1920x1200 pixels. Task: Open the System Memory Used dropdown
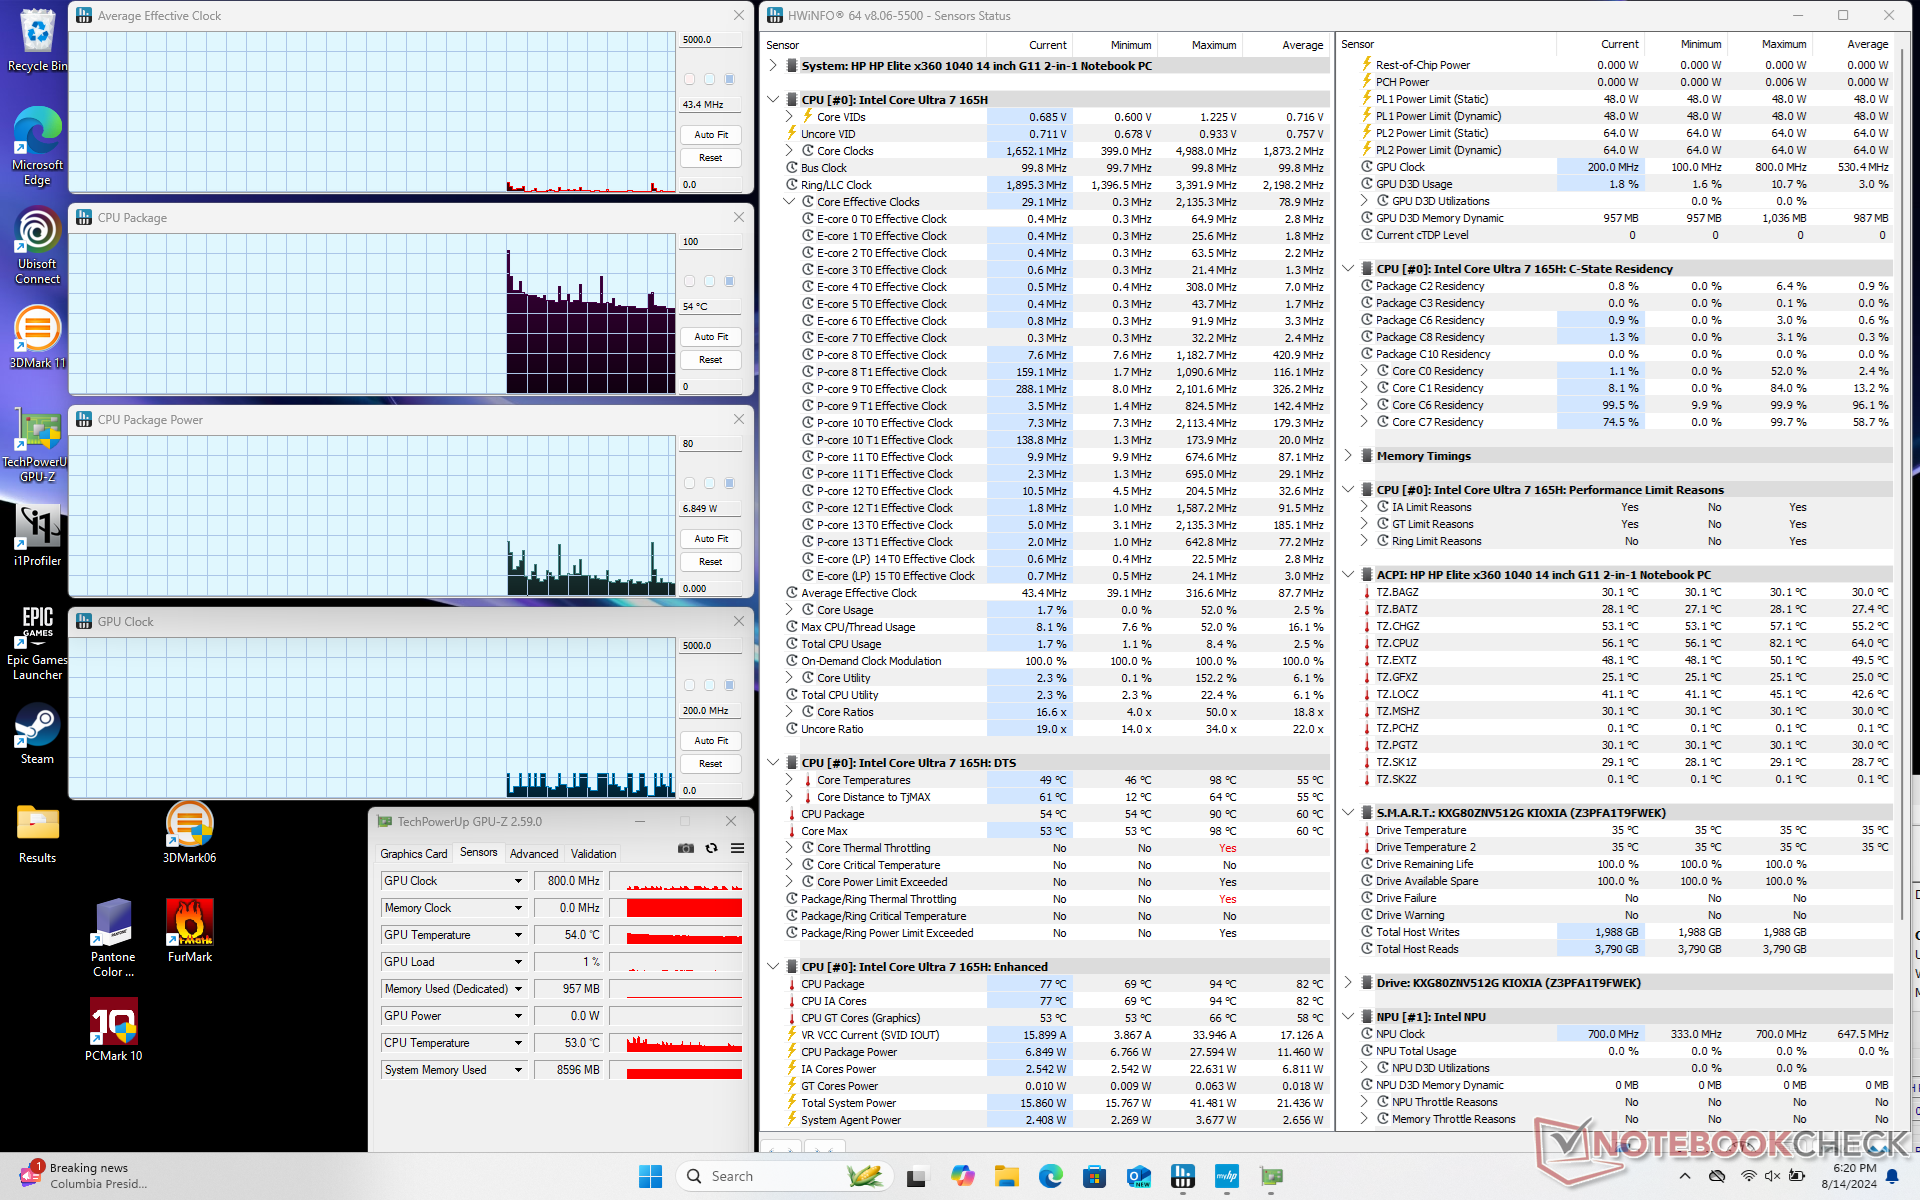tap(518, 1070)
